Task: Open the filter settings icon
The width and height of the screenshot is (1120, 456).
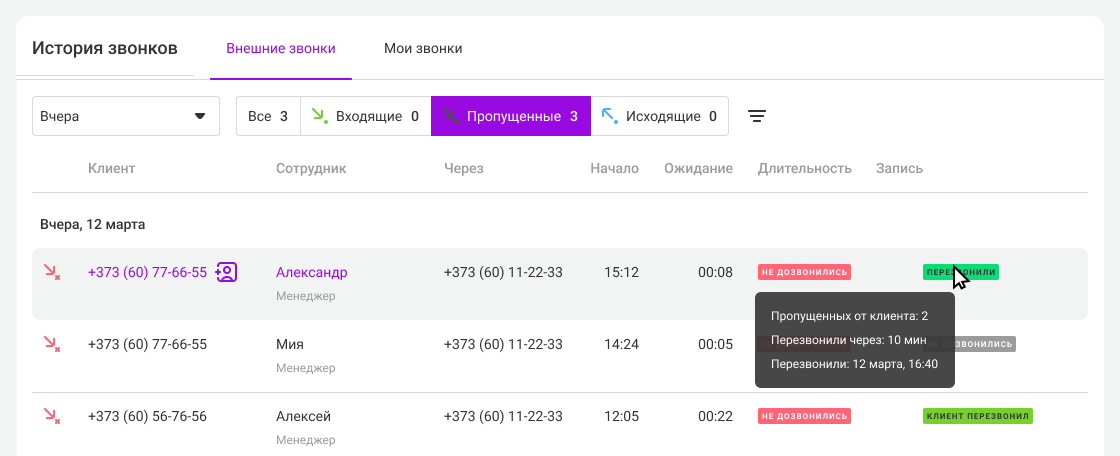Action: click(x=758, y=116)
